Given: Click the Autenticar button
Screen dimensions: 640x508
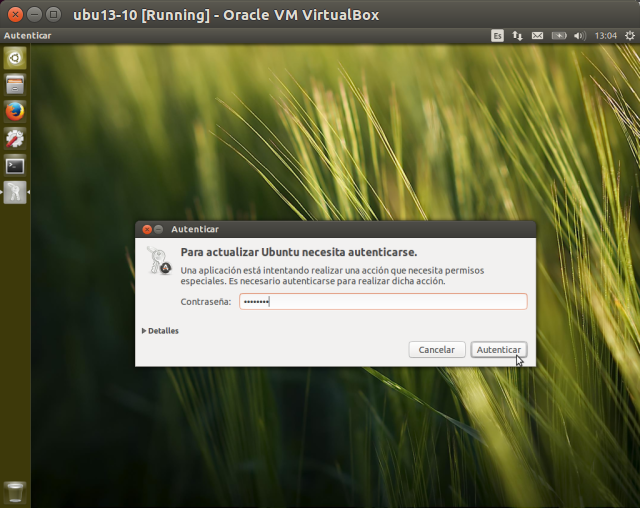Looking at the screenshot, I should tap(499, 350).
